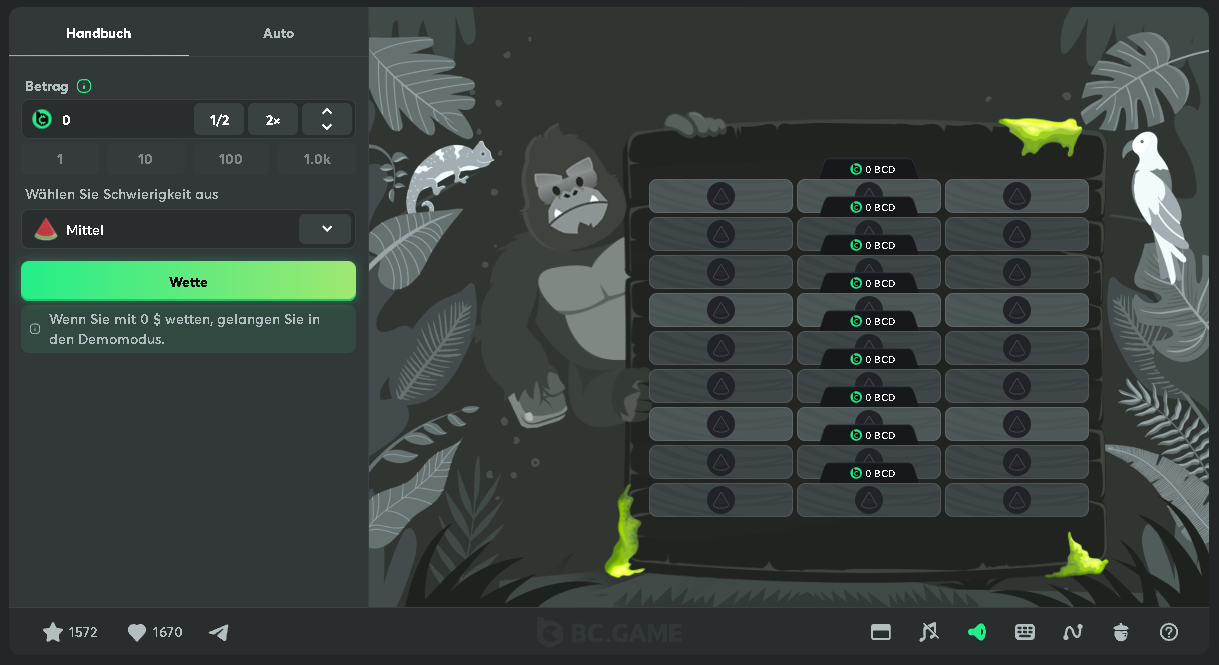
Task: Switch to the Auto tab
Action: point(278,33)
